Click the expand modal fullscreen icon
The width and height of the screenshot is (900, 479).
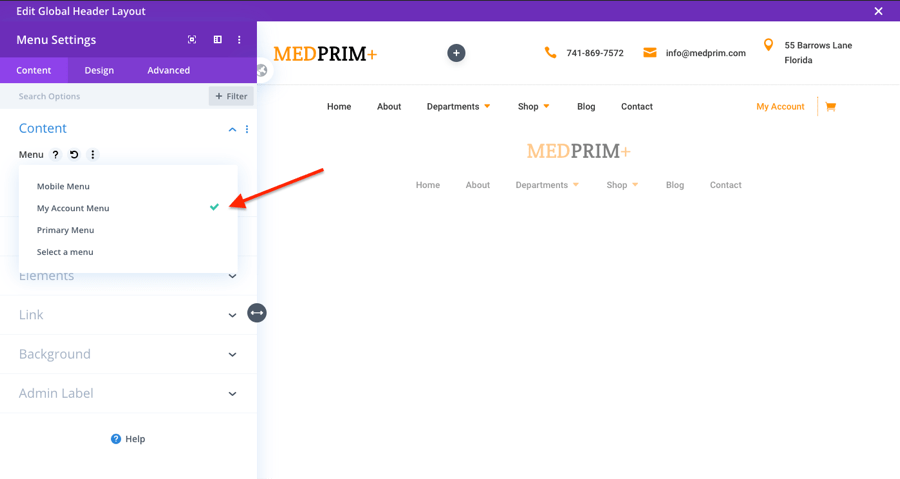[x=192, y=40]
